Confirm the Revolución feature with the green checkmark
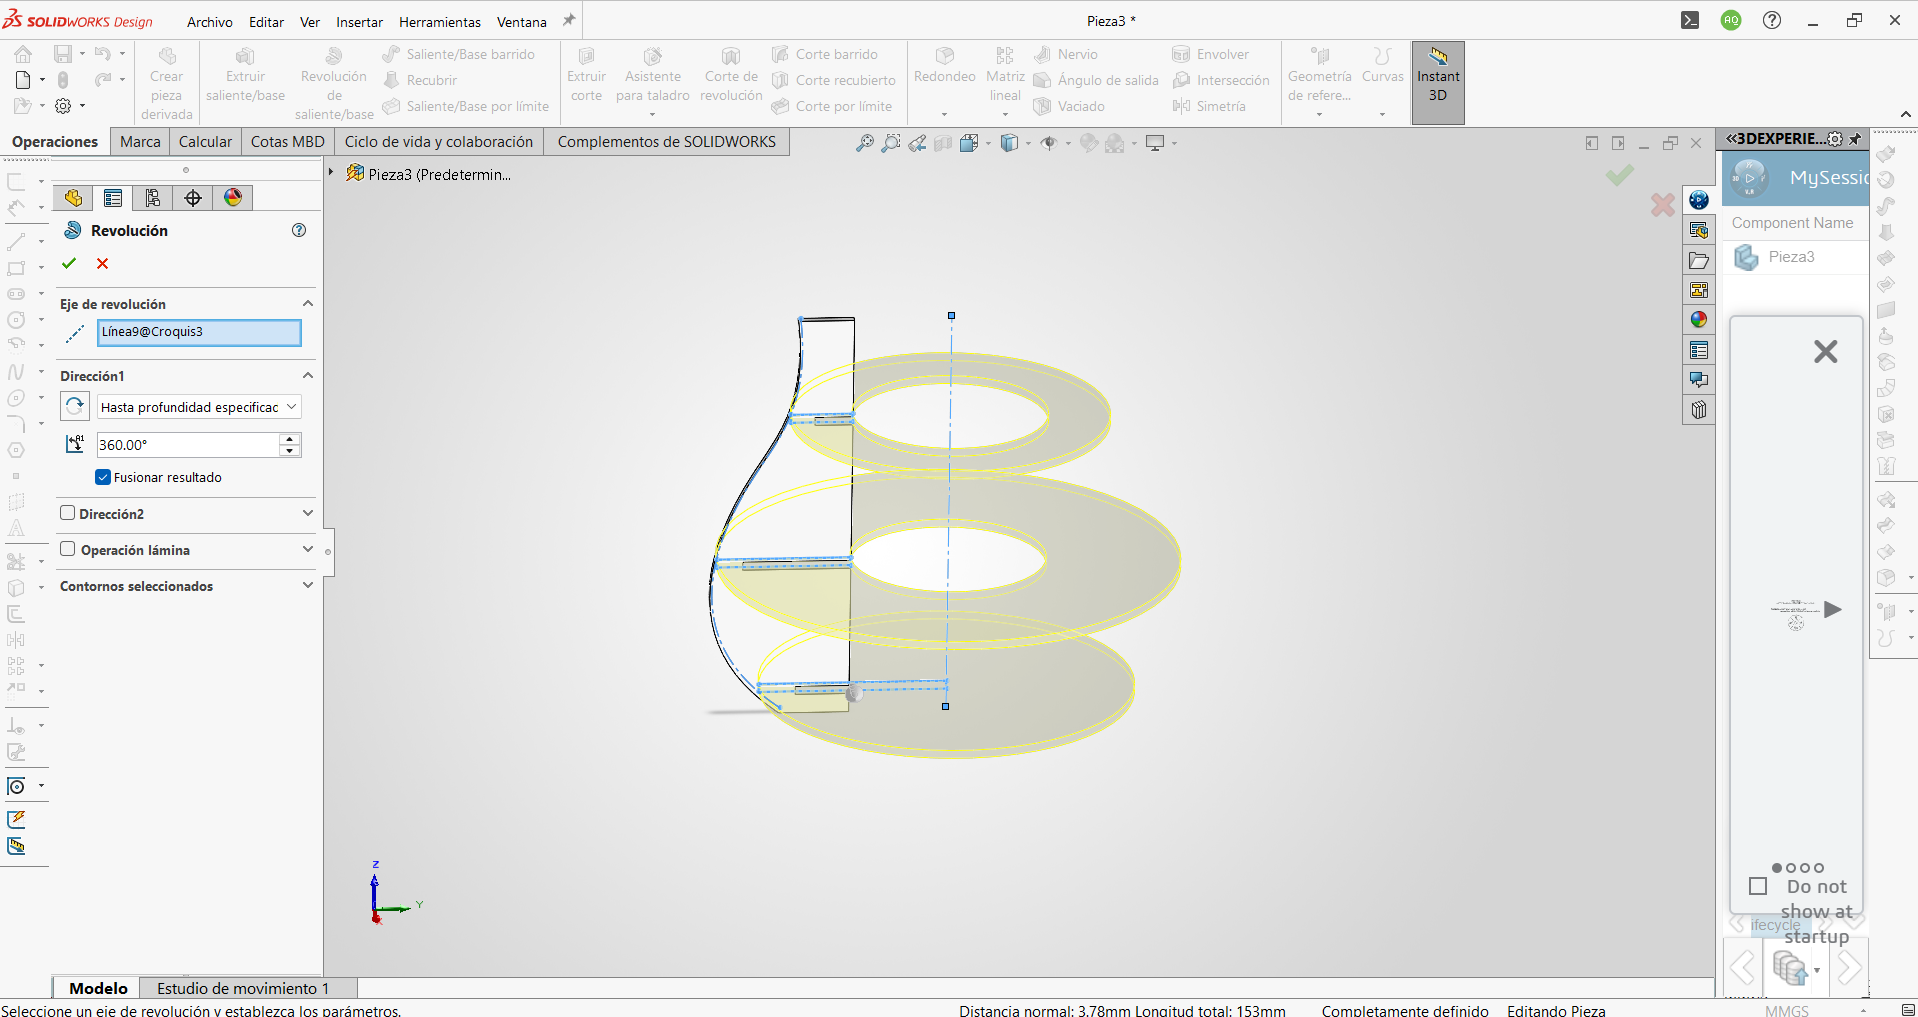 pos(69,263)
